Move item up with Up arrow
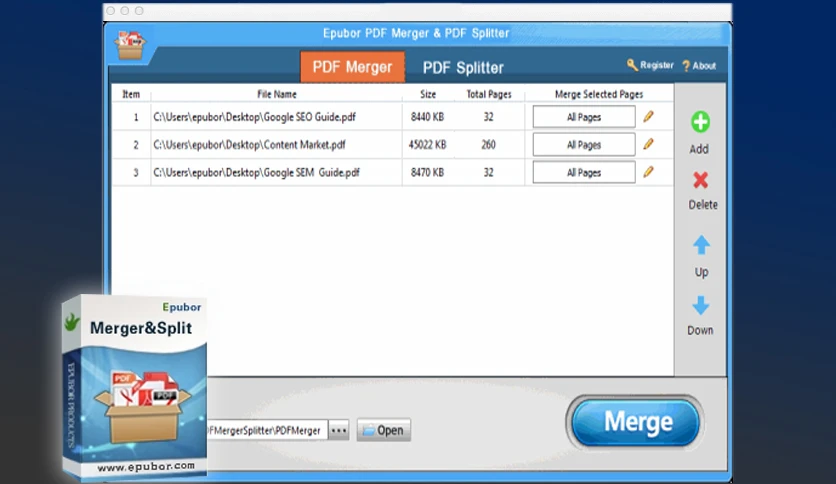The height and width of the screenshot is (484, 836). click(701, 245)
